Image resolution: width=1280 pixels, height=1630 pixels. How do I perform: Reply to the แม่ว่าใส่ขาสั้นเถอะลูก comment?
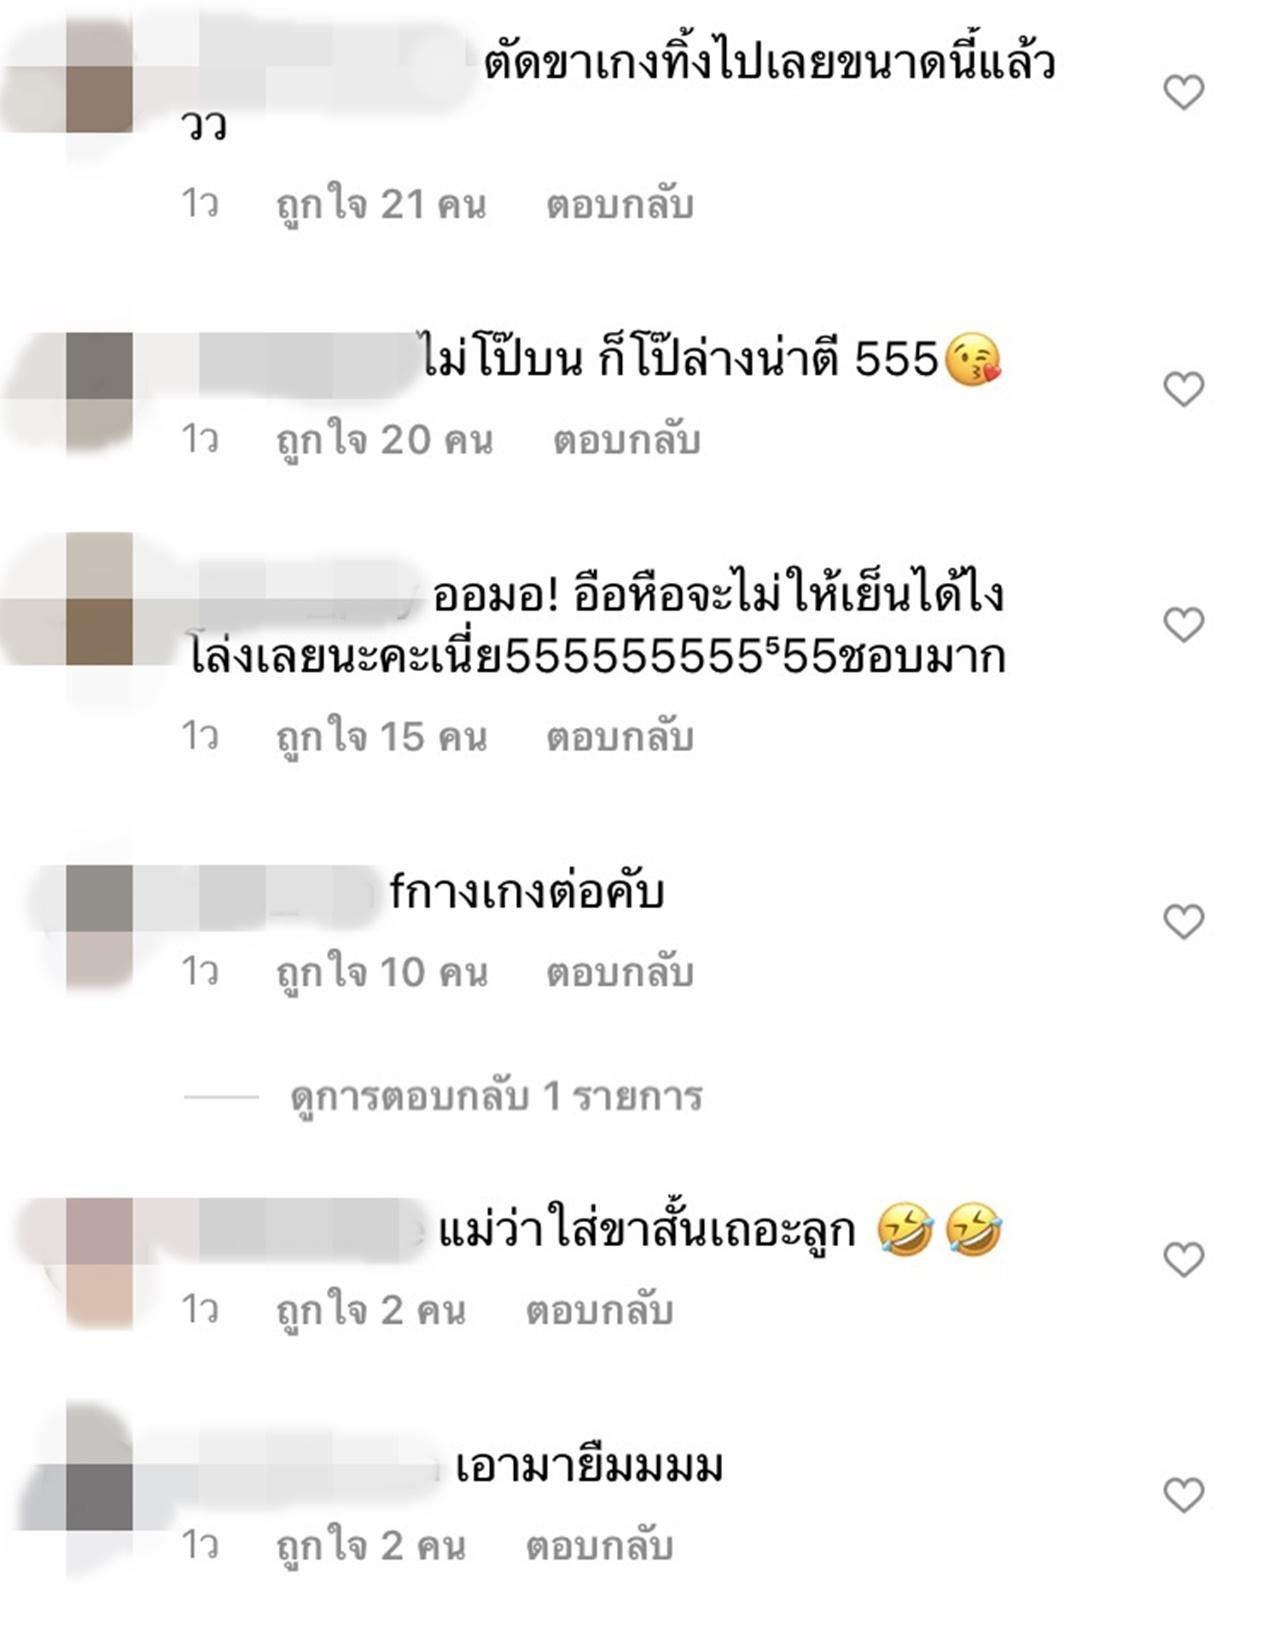click(600, 1311)
